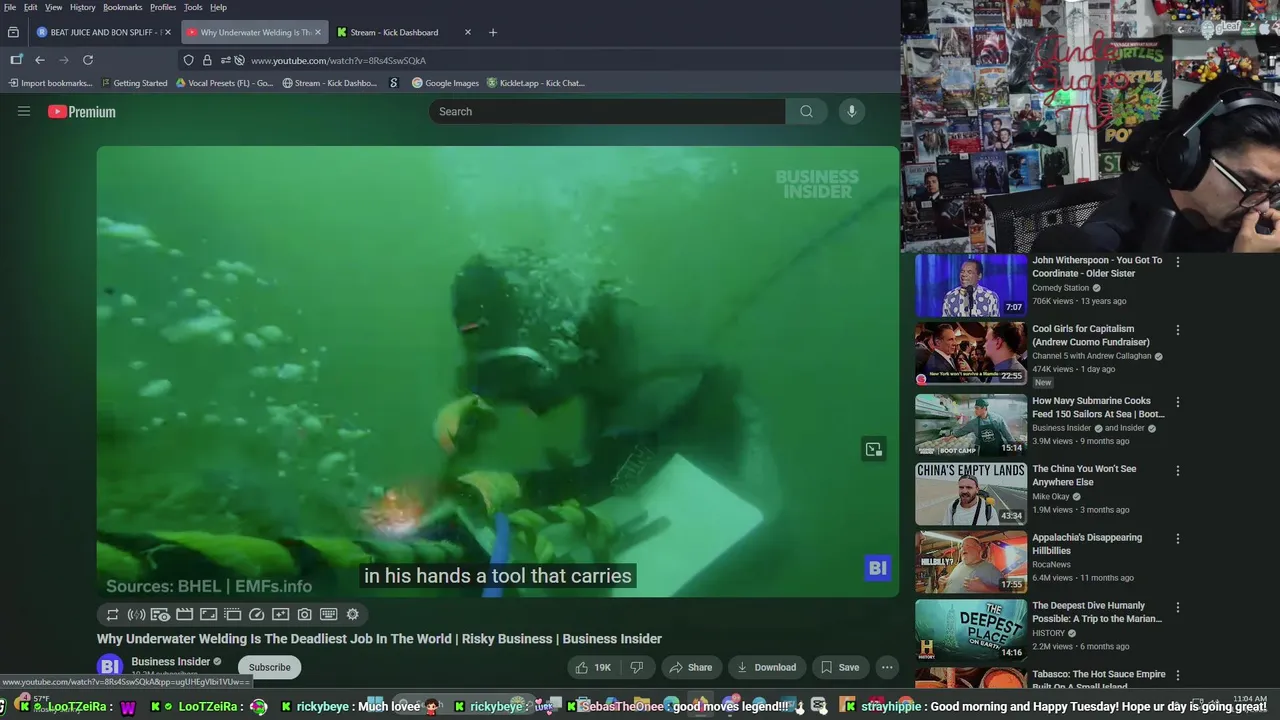Open Google Images bookmark
Screen dimensions: 1280x720
tap(445, 83)
